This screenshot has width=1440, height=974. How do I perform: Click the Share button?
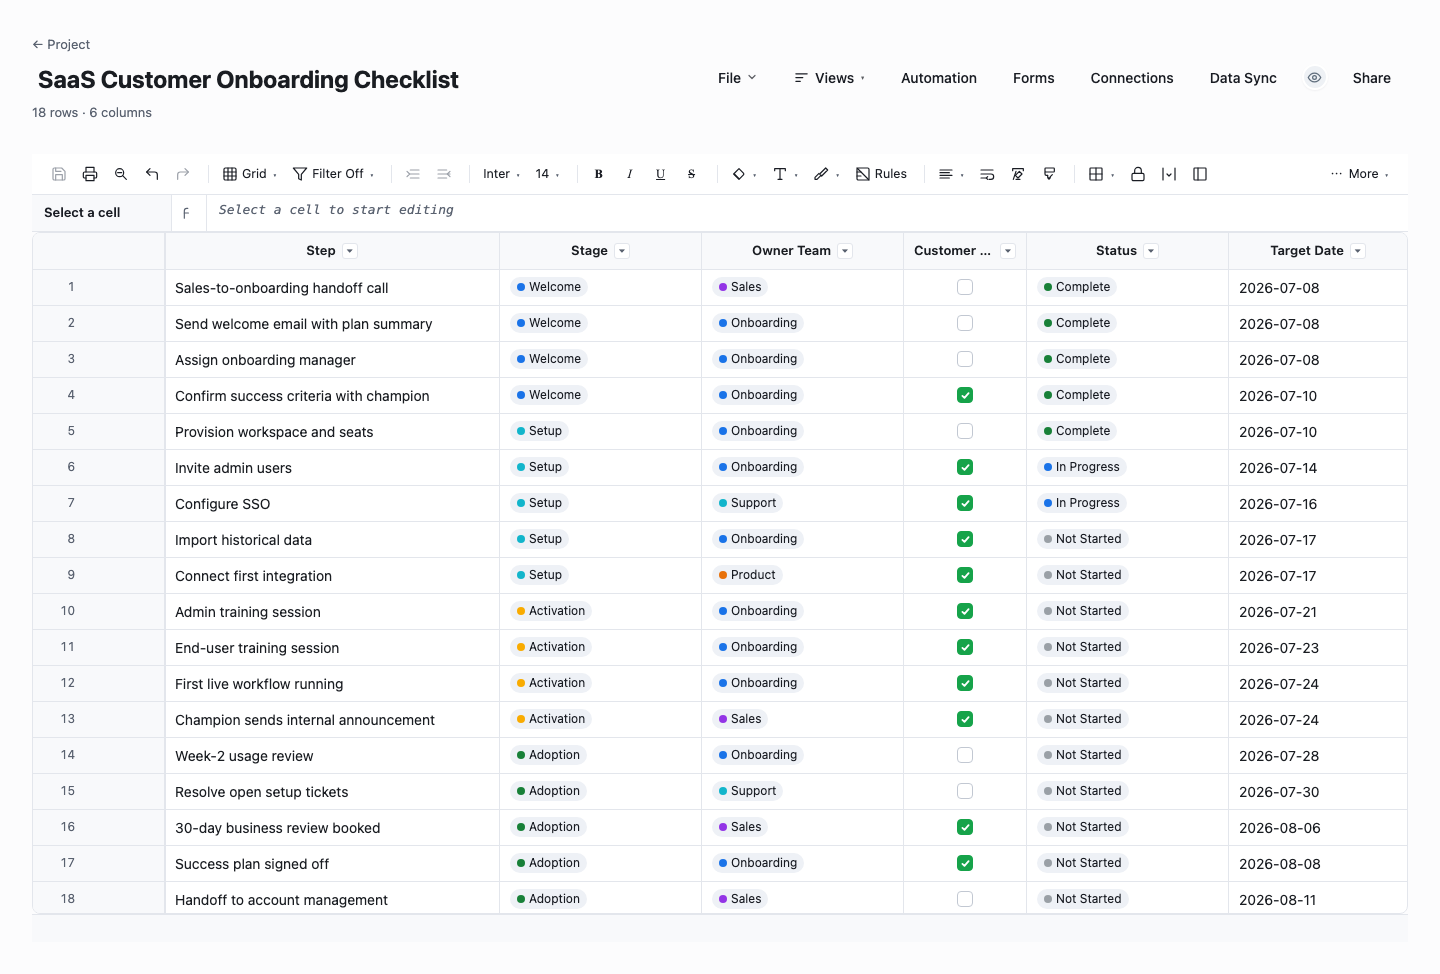tap(1372, 78)
